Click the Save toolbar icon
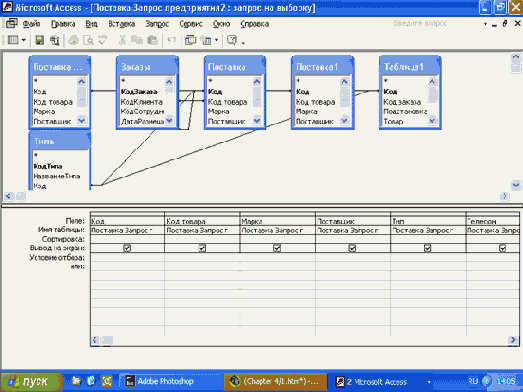The height and width of the screenshot is (392, 523). click(x=40, y=40)
